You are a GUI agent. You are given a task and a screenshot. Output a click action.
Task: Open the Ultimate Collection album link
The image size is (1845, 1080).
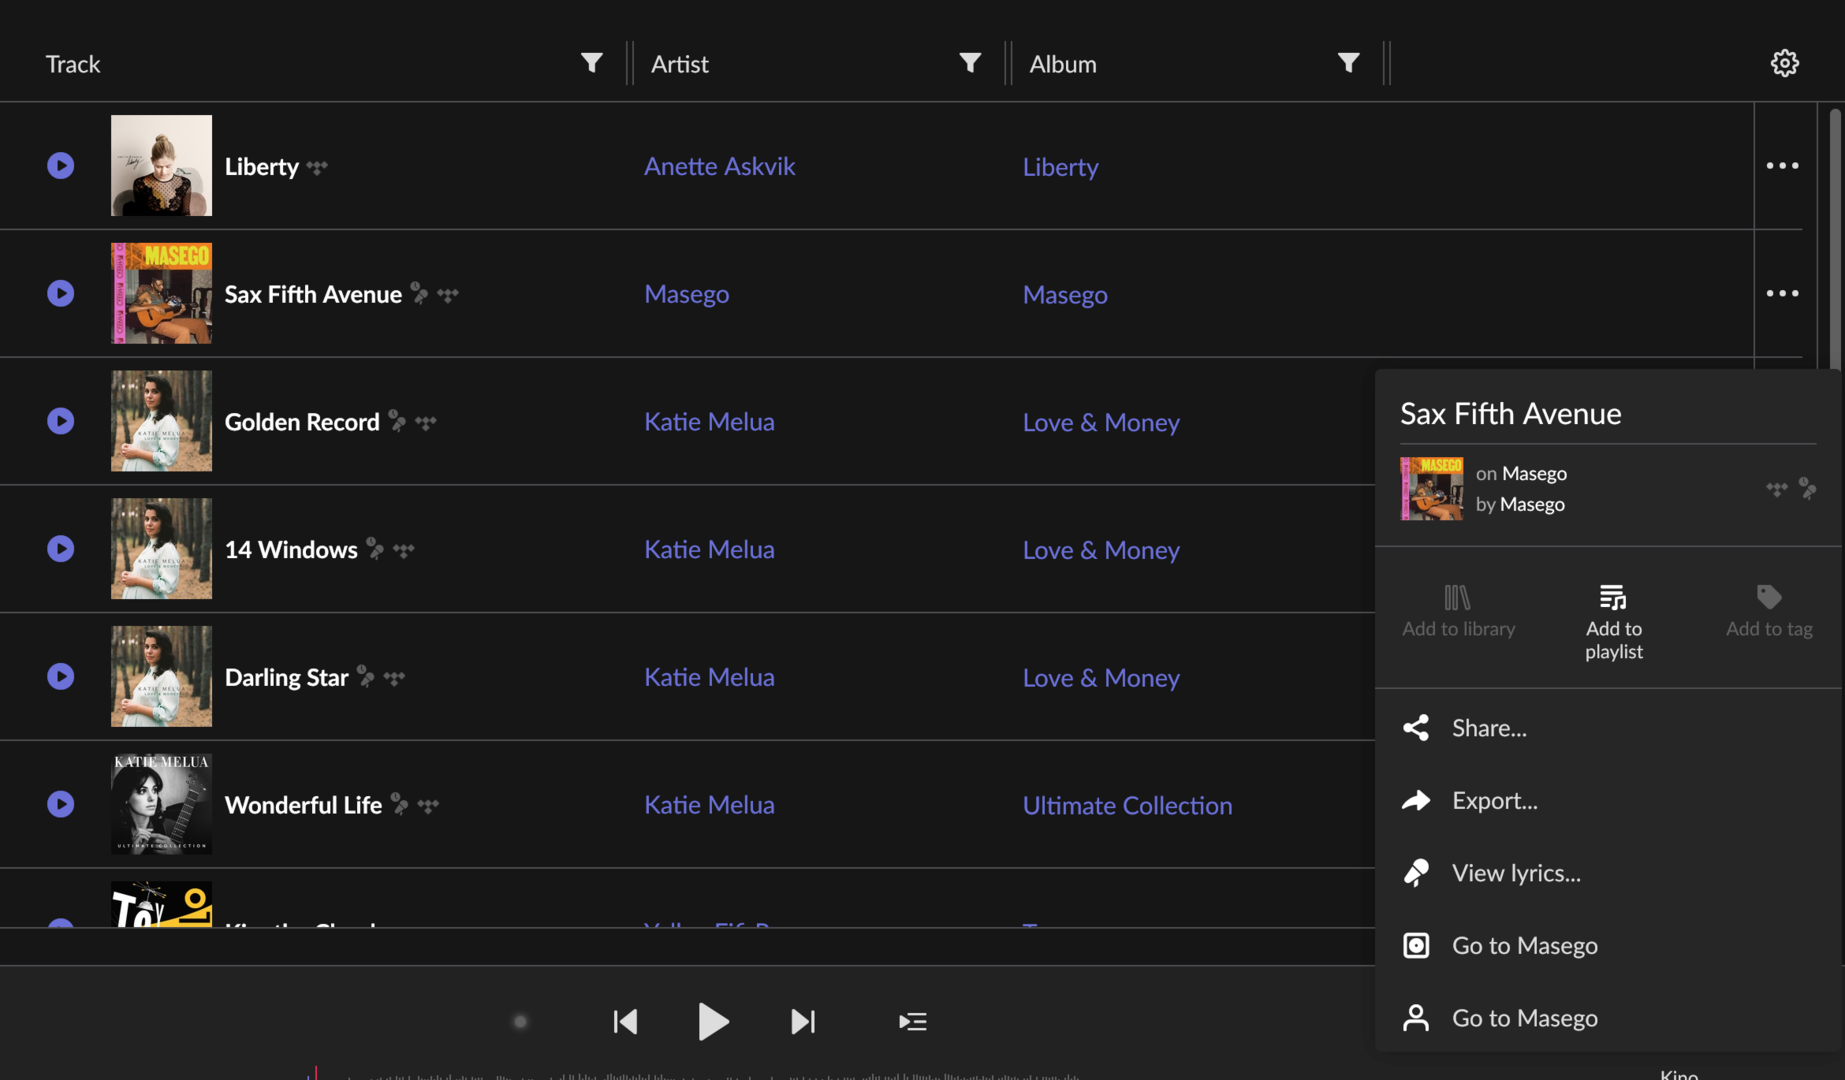click(x=1126, y=805)
